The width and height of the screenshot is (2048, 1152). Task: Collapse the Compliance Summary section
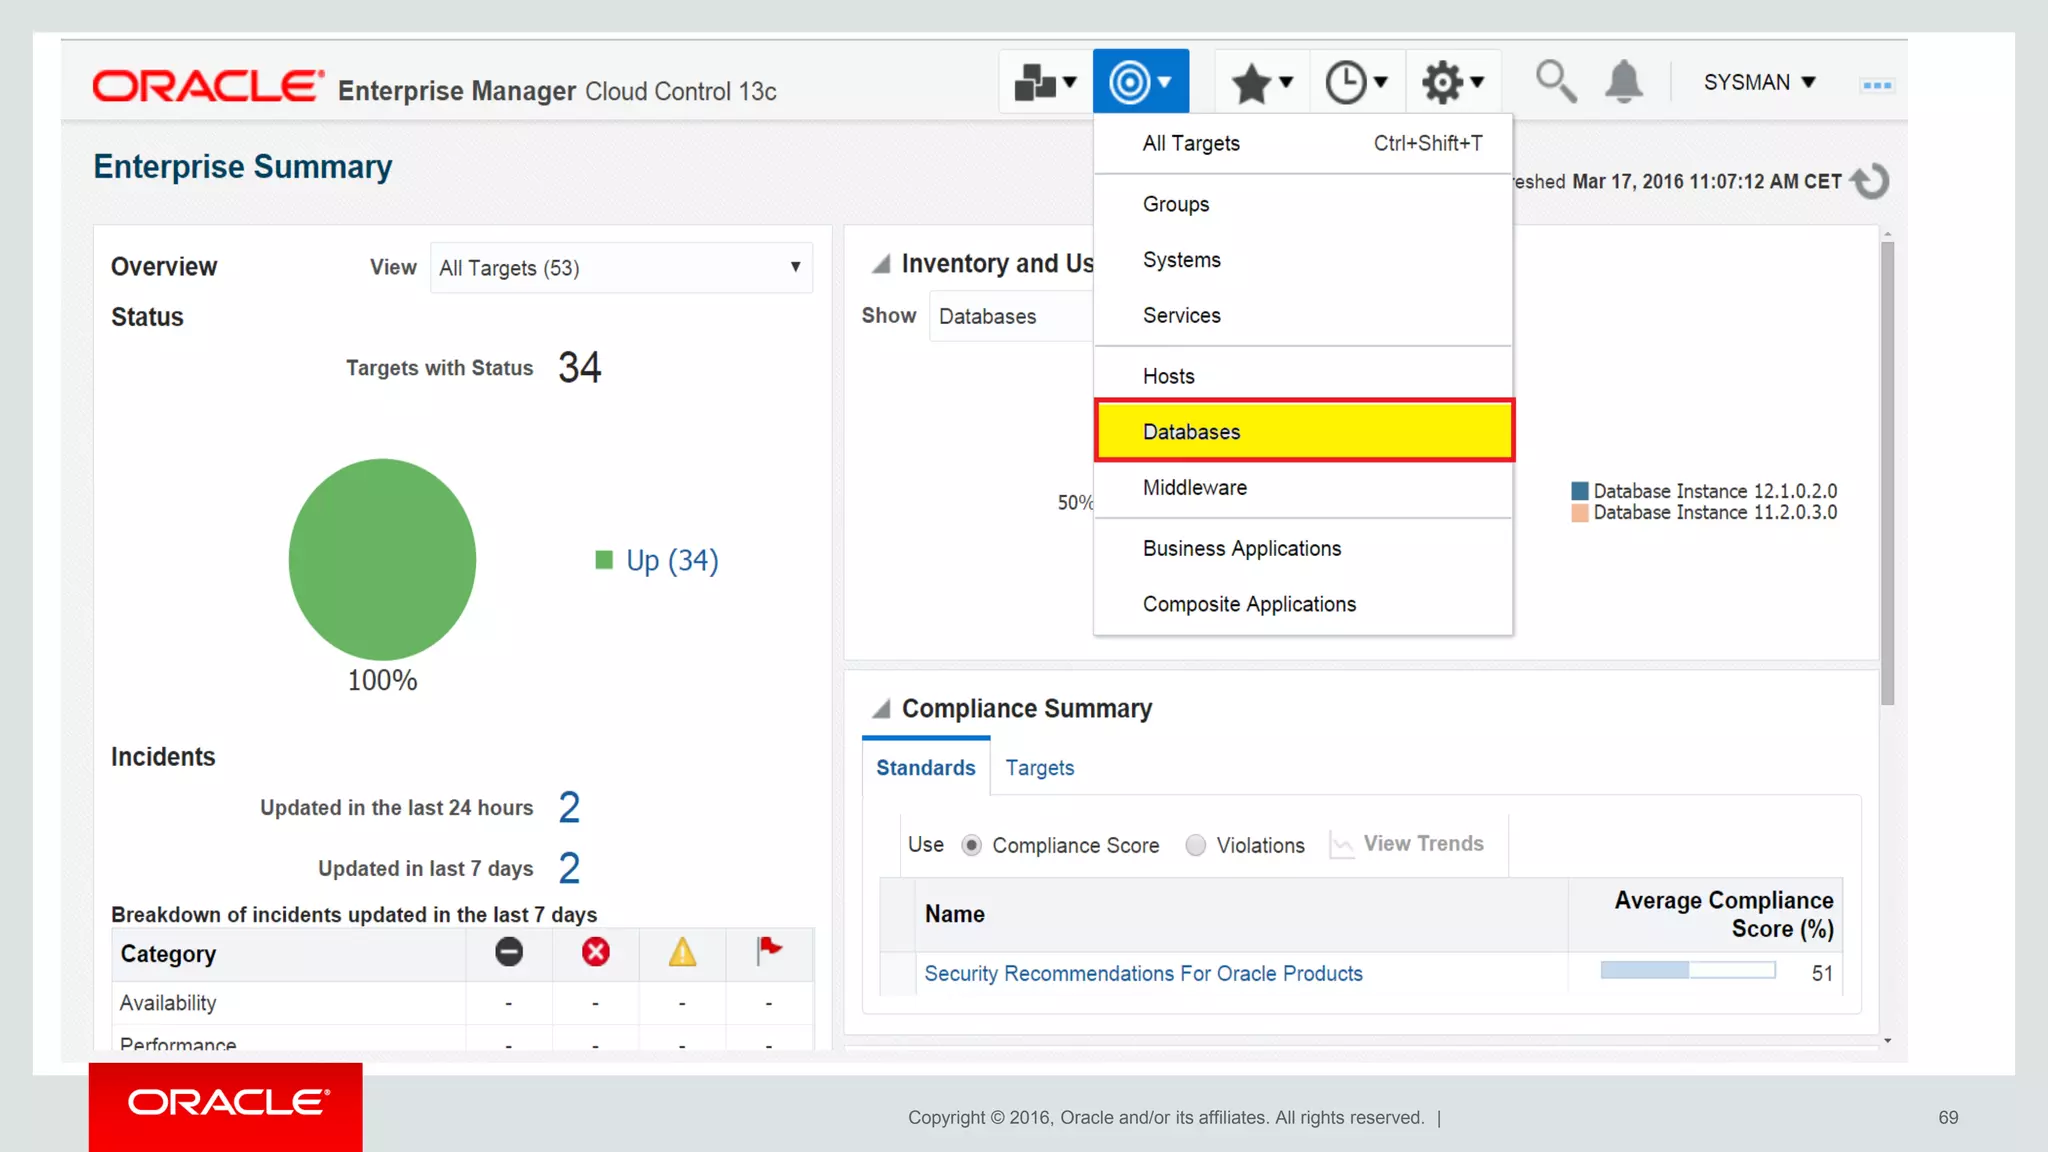(x=881, y=709)
